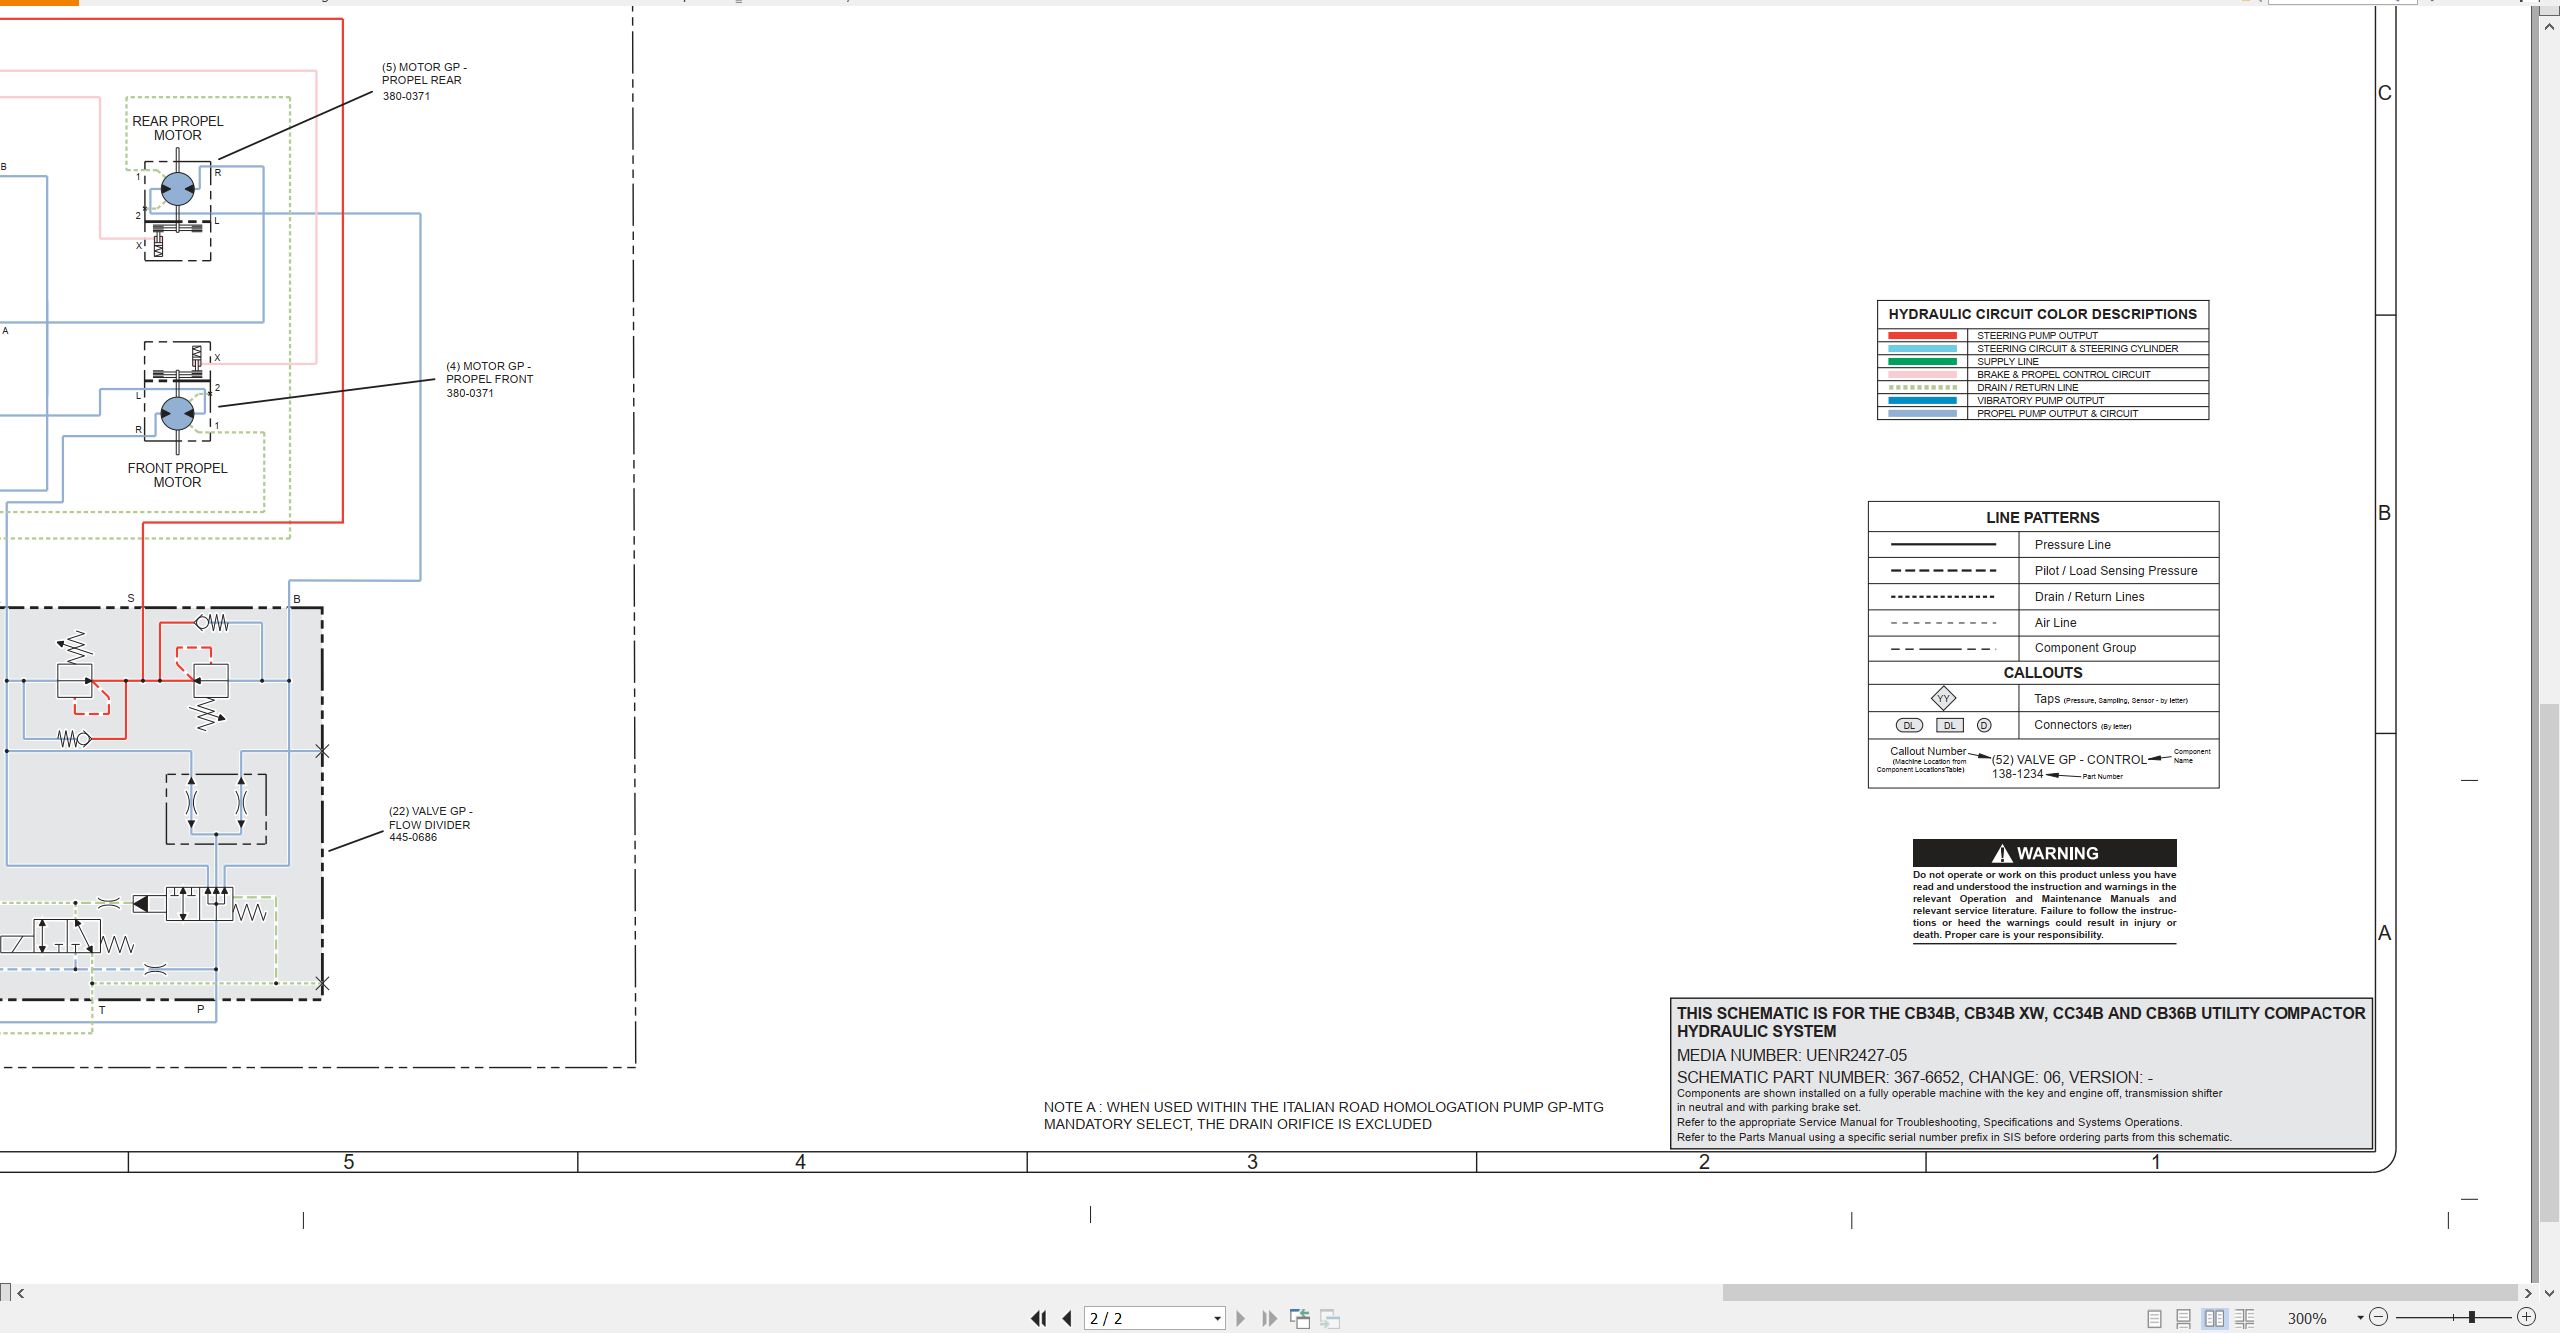Click the '(5) MOTOR GP - PROPEL REAR' callout

point(424,81)
